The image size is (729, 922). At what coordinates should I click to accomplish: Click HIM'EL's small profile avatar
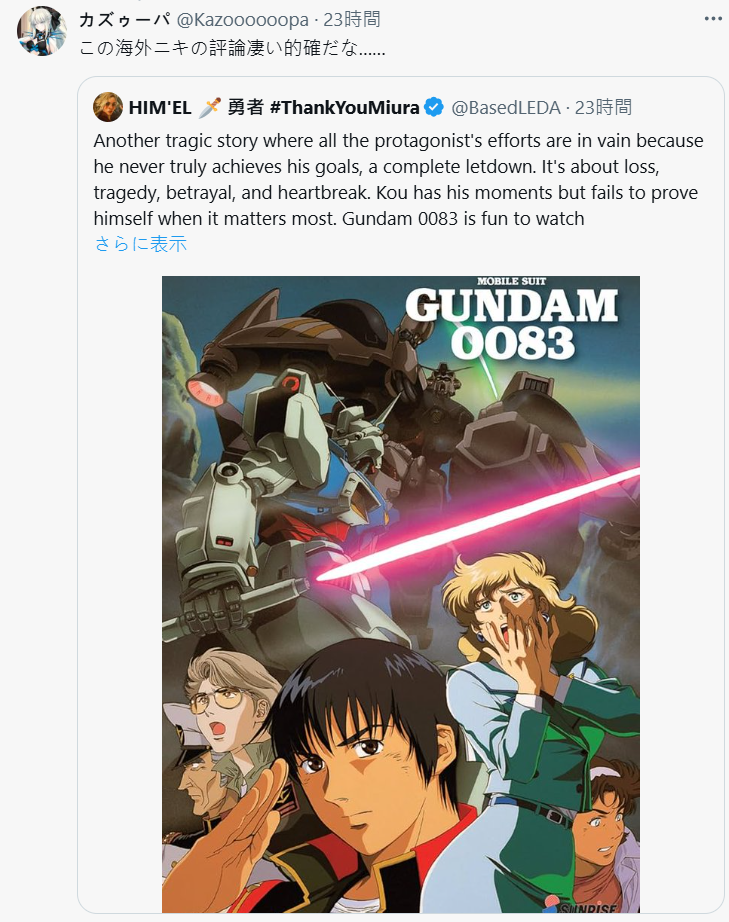point(108,108)
